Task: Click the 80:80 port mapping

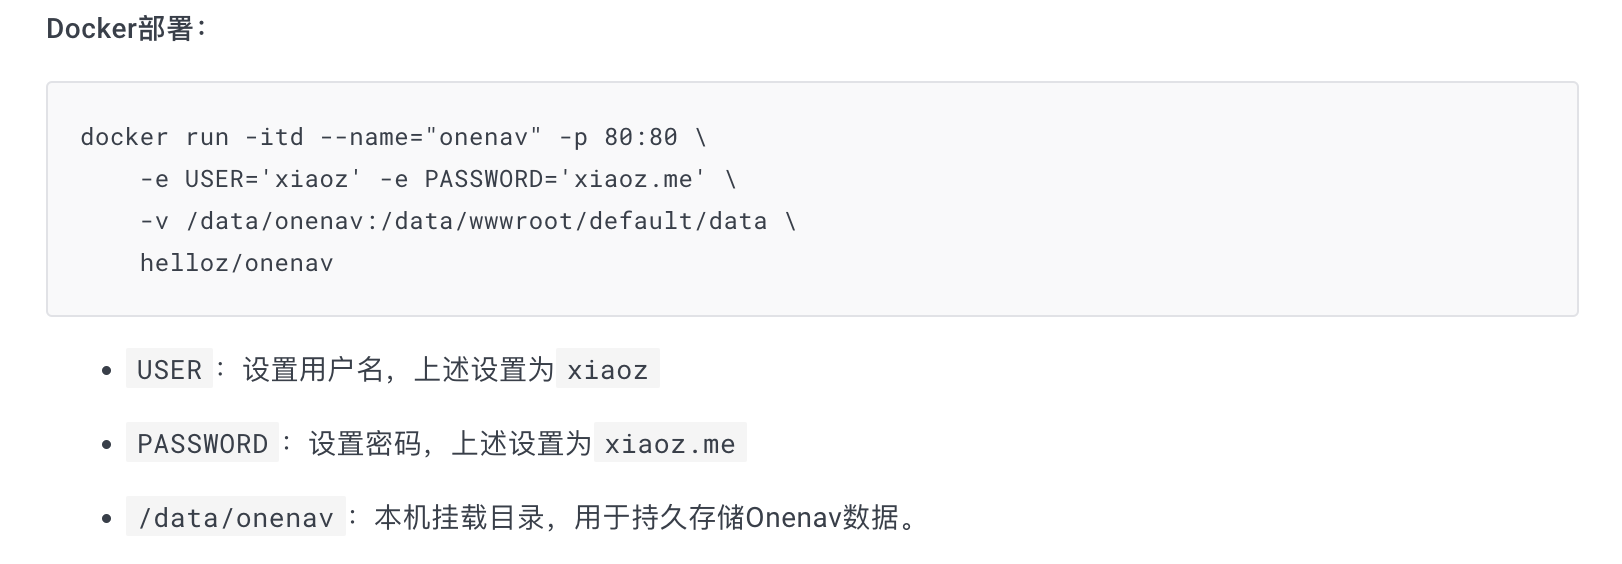Action: (x=641, y=137)
